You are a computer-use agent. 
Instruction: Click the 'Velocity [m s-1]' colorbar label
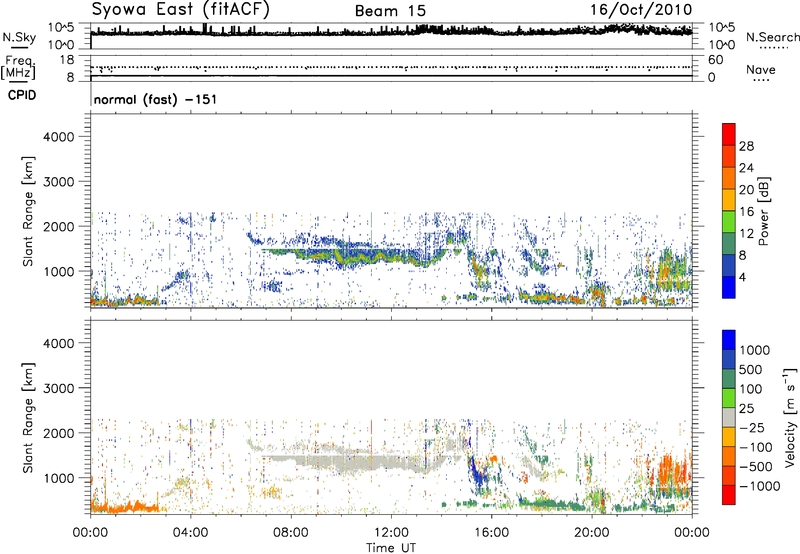[x=790, y=417]
